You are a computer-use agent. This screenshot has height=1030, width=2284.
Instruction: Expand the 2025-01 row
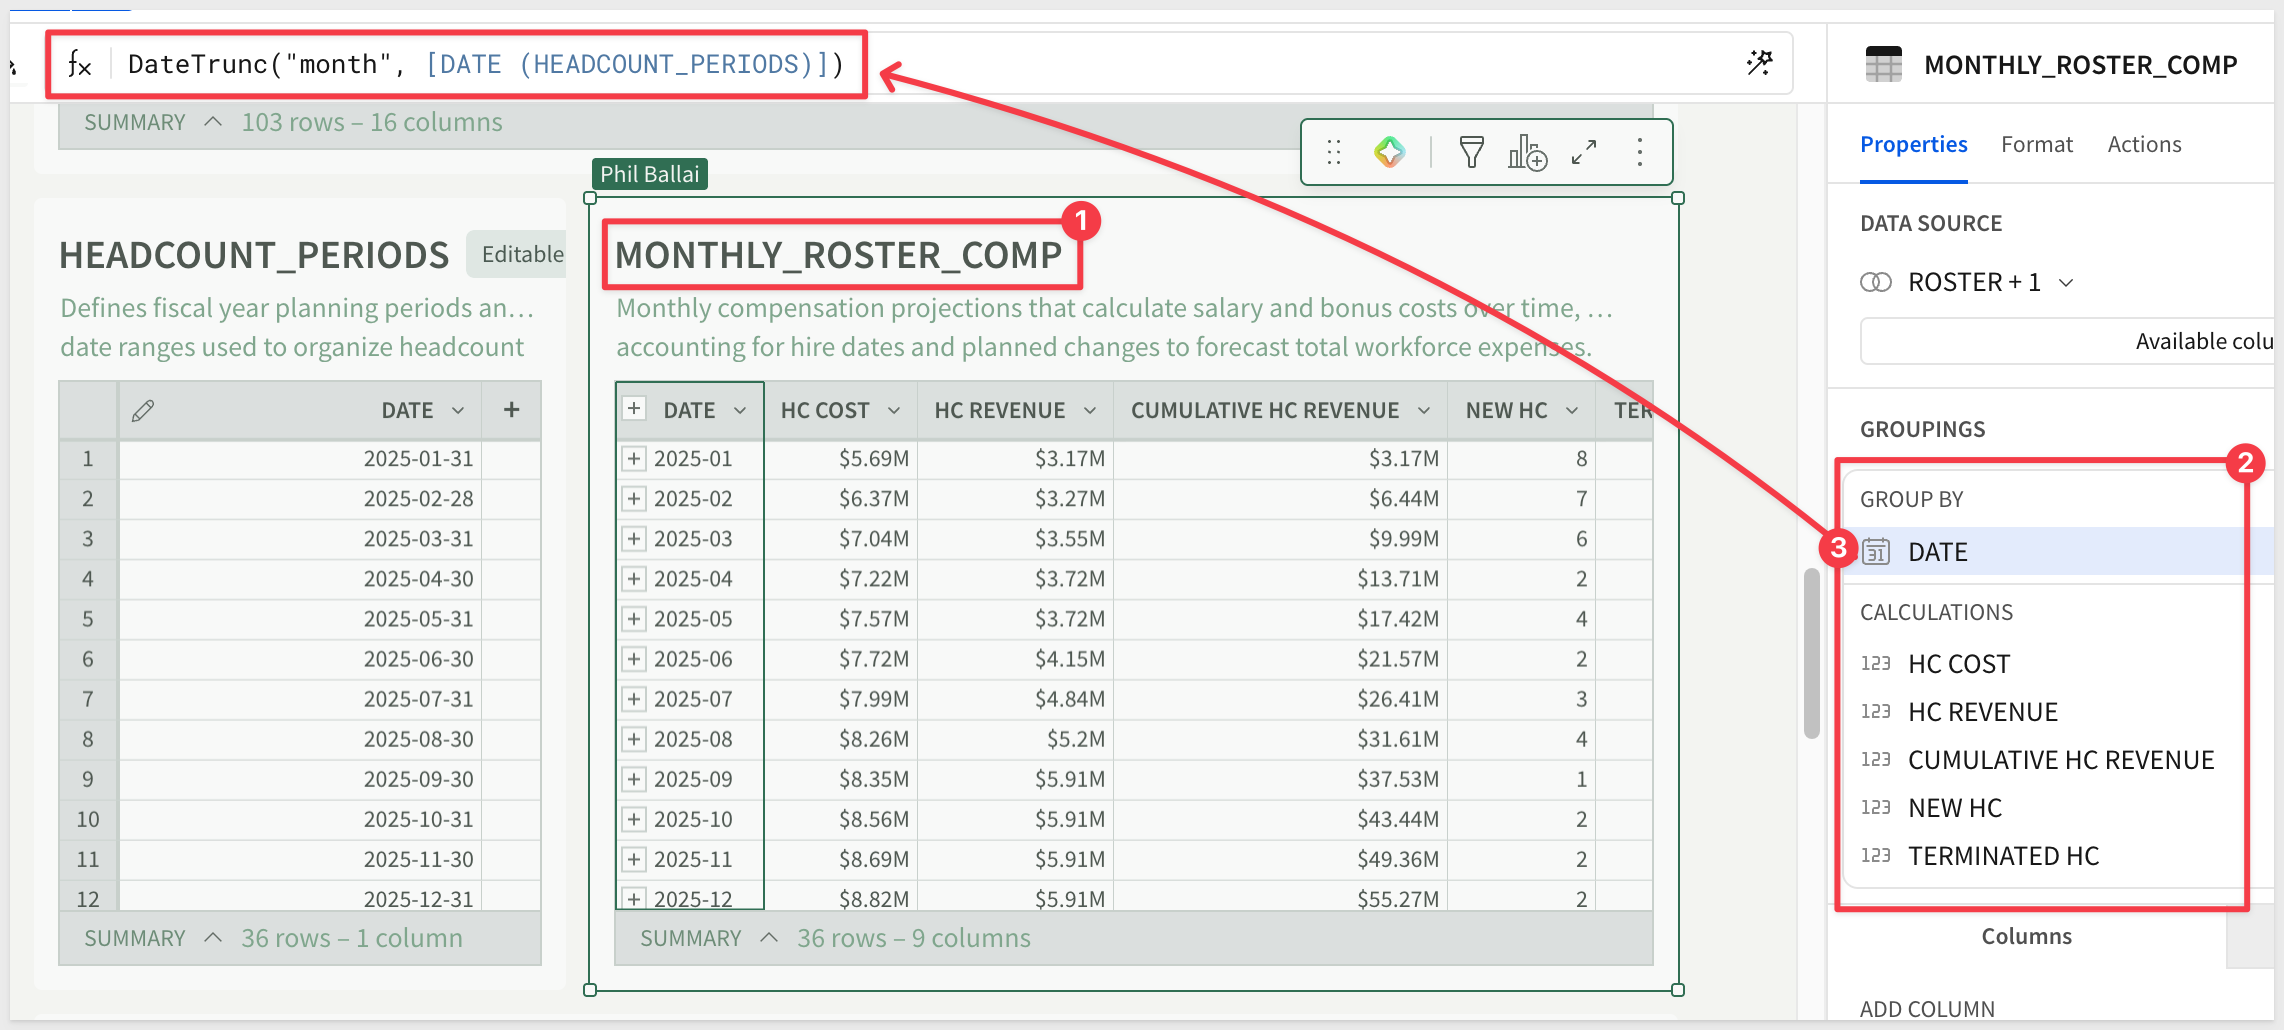tap(634, 459)
